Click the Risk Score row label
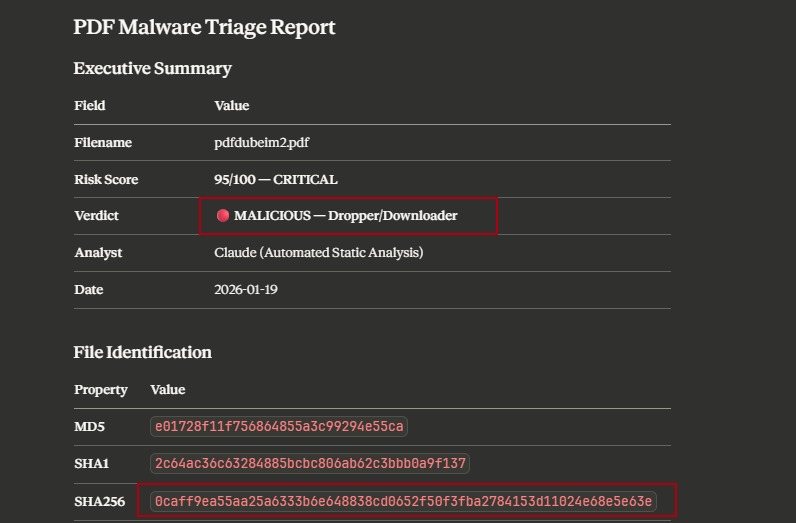 click(106, 180)
